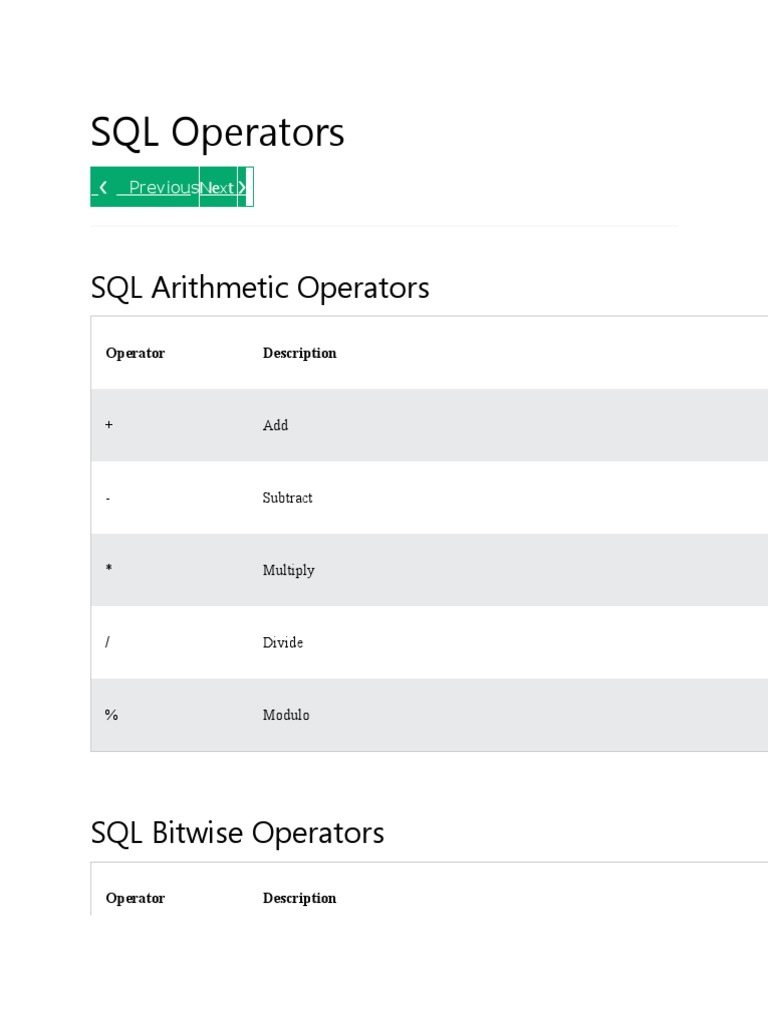This screenshot has height=1024, width=768.
Task: Click Operator header in Bitwise table
Action: point(135,898)
